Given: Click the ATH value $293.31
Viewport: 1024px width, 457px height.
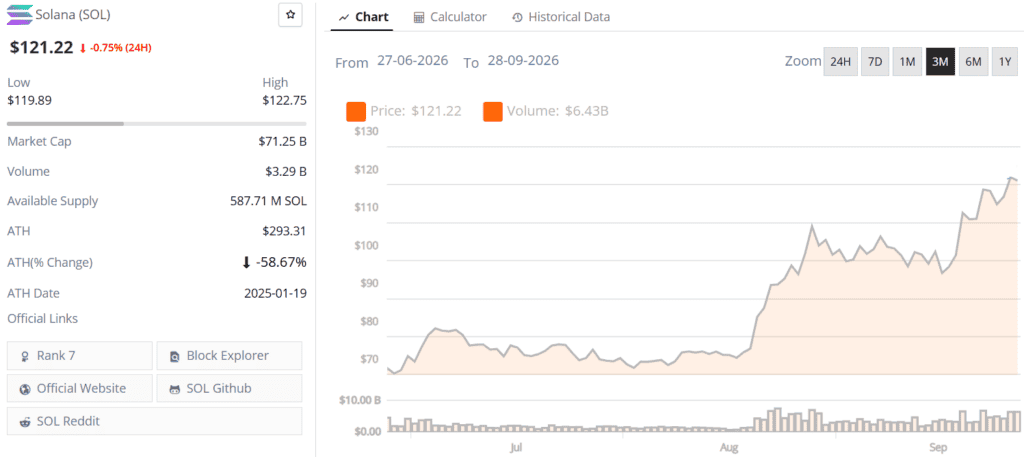Looking at the screenshot, I should click(x=284, y=231).
